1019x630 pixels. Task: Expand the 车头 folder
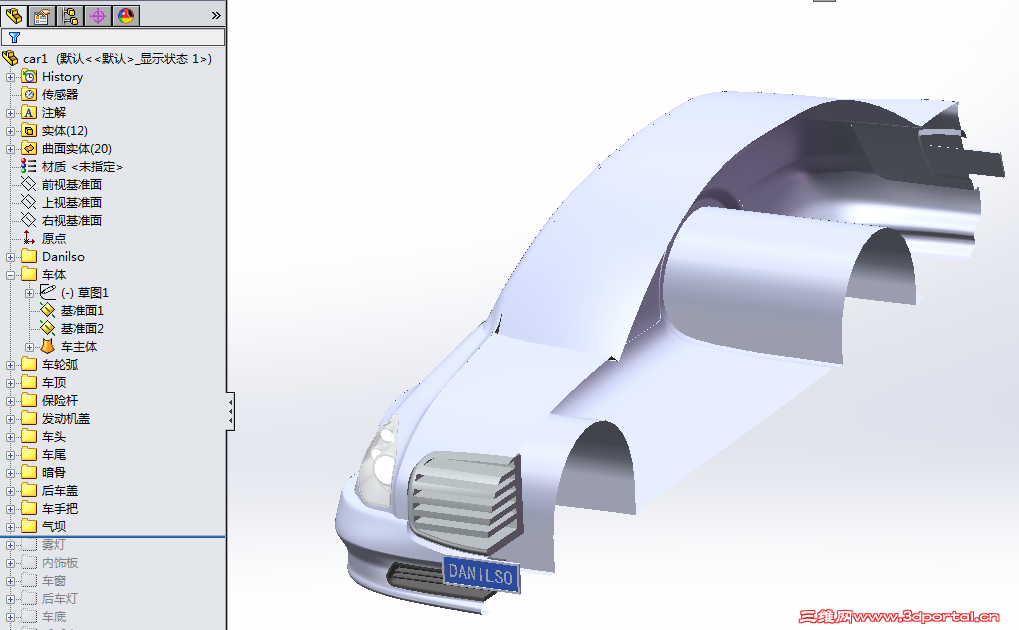10,438
